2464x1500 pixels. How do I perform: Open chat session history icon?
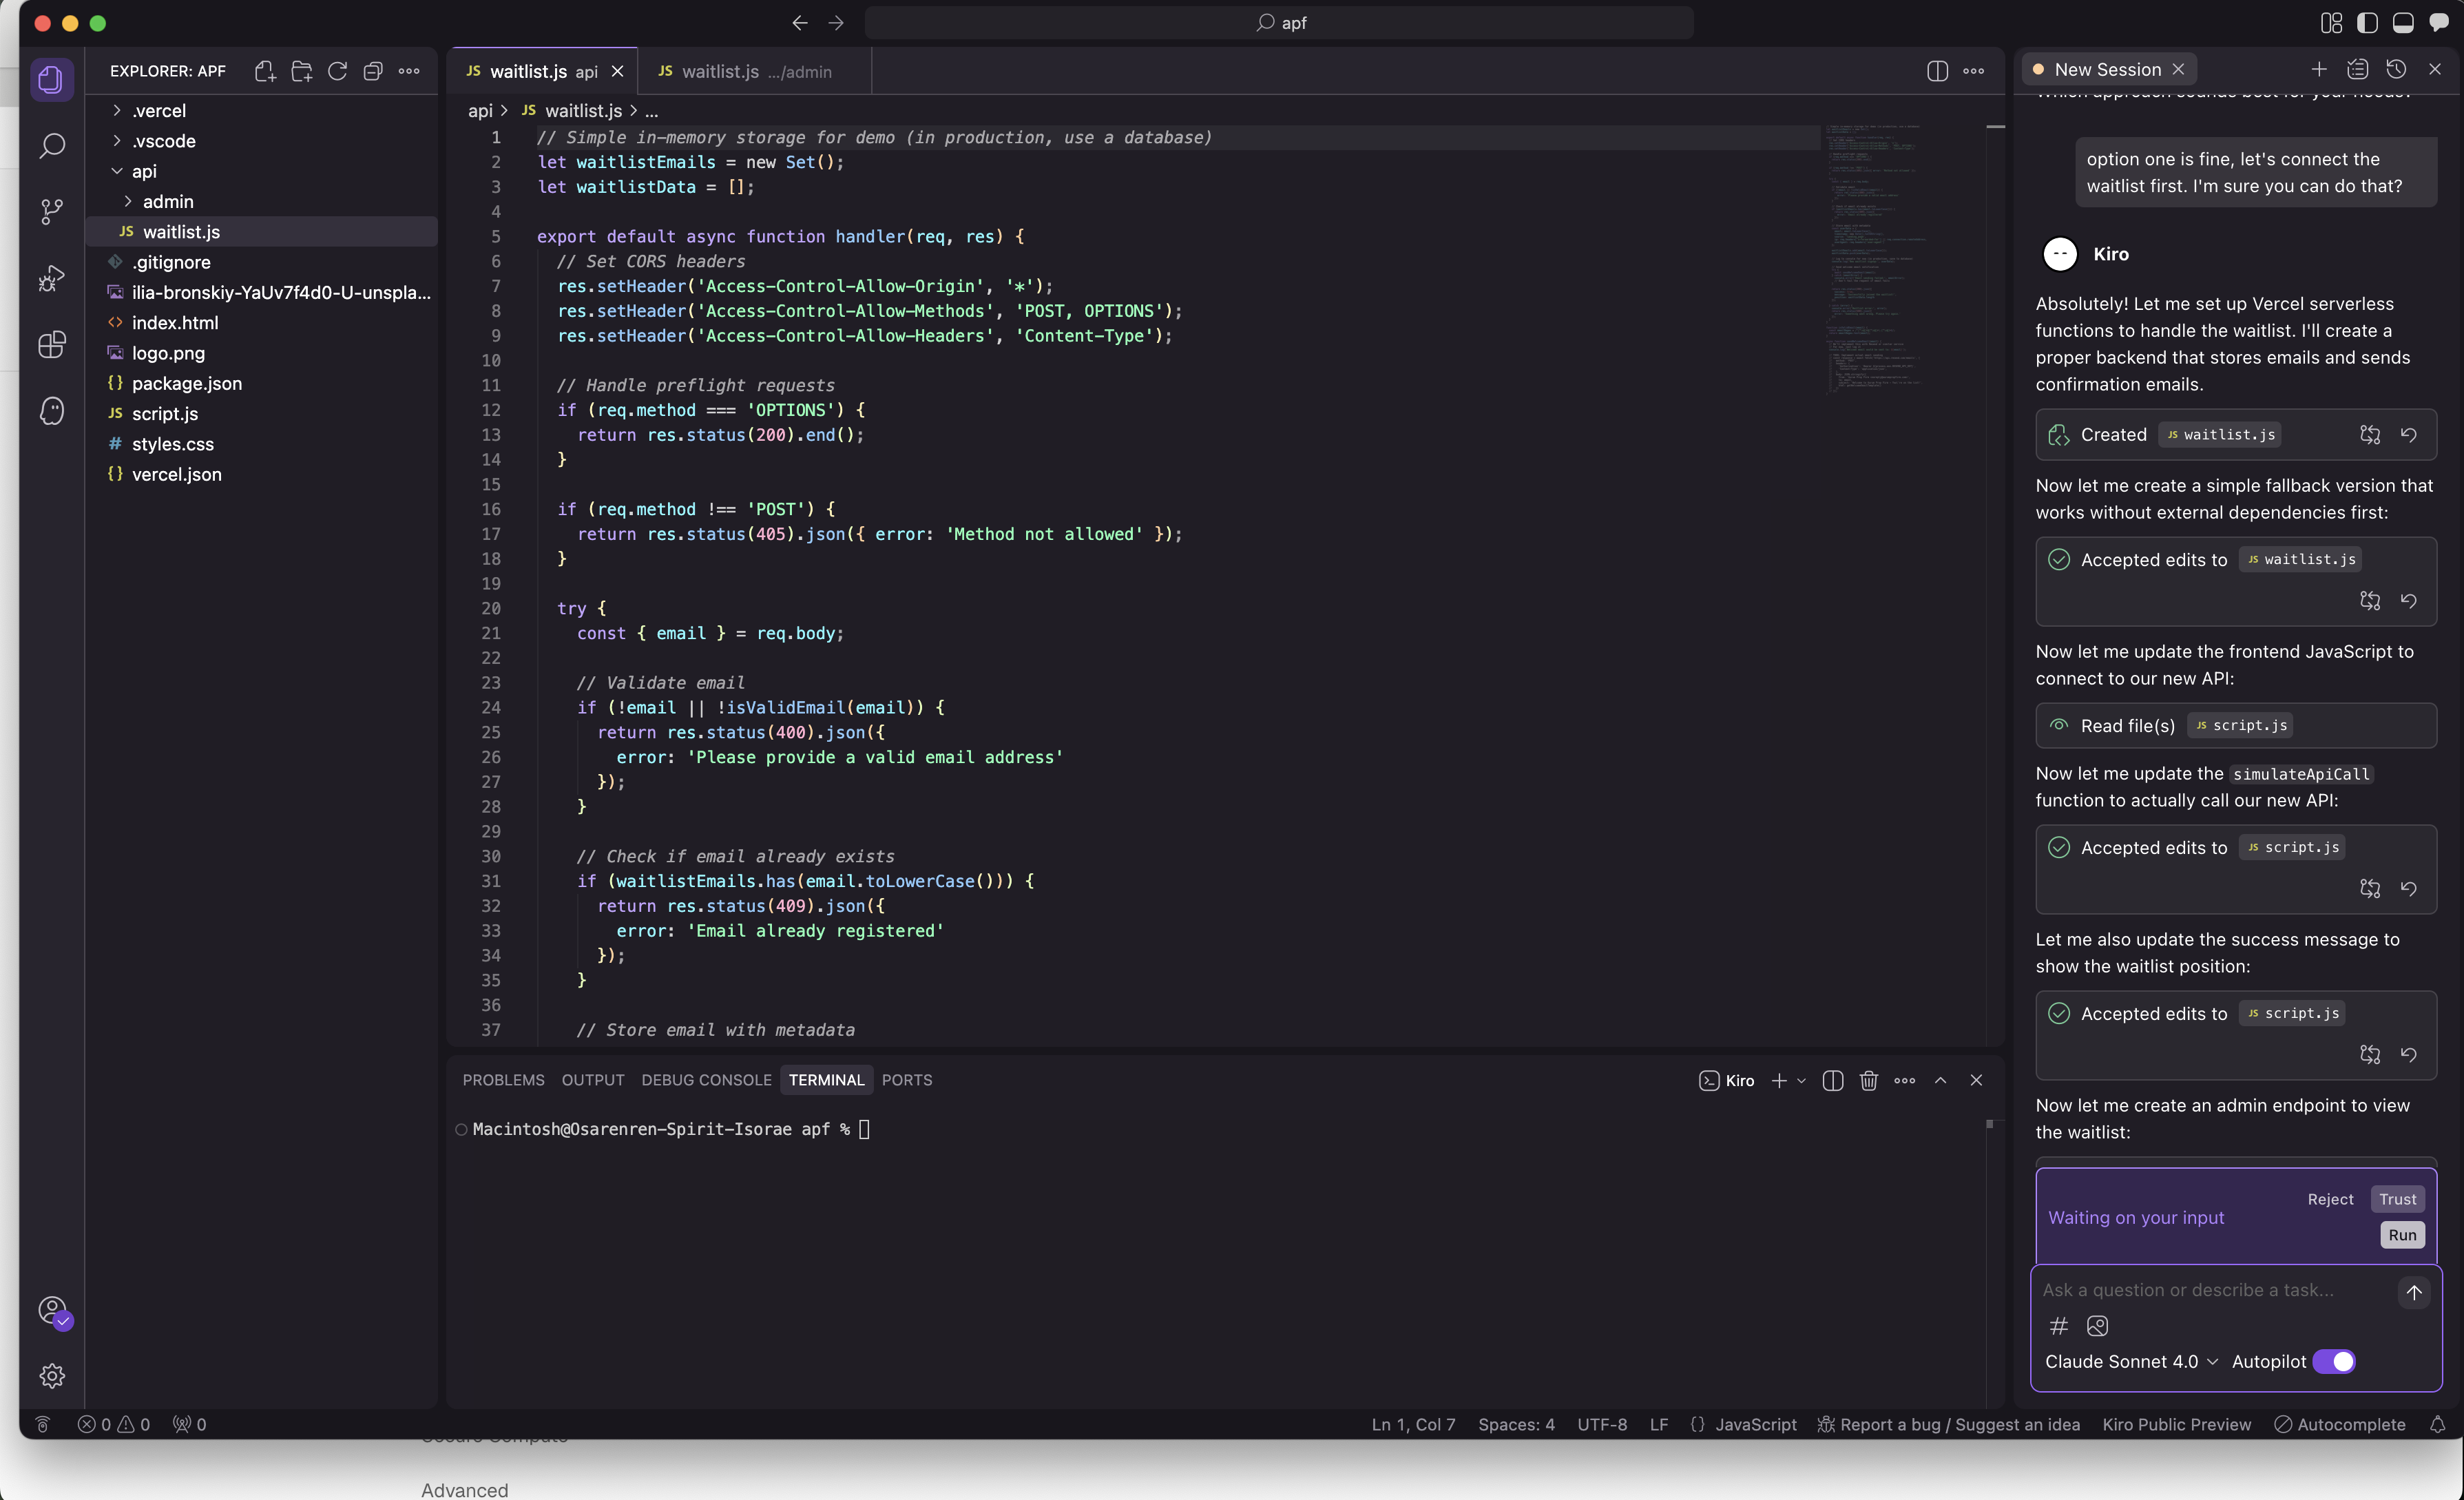2396,69
